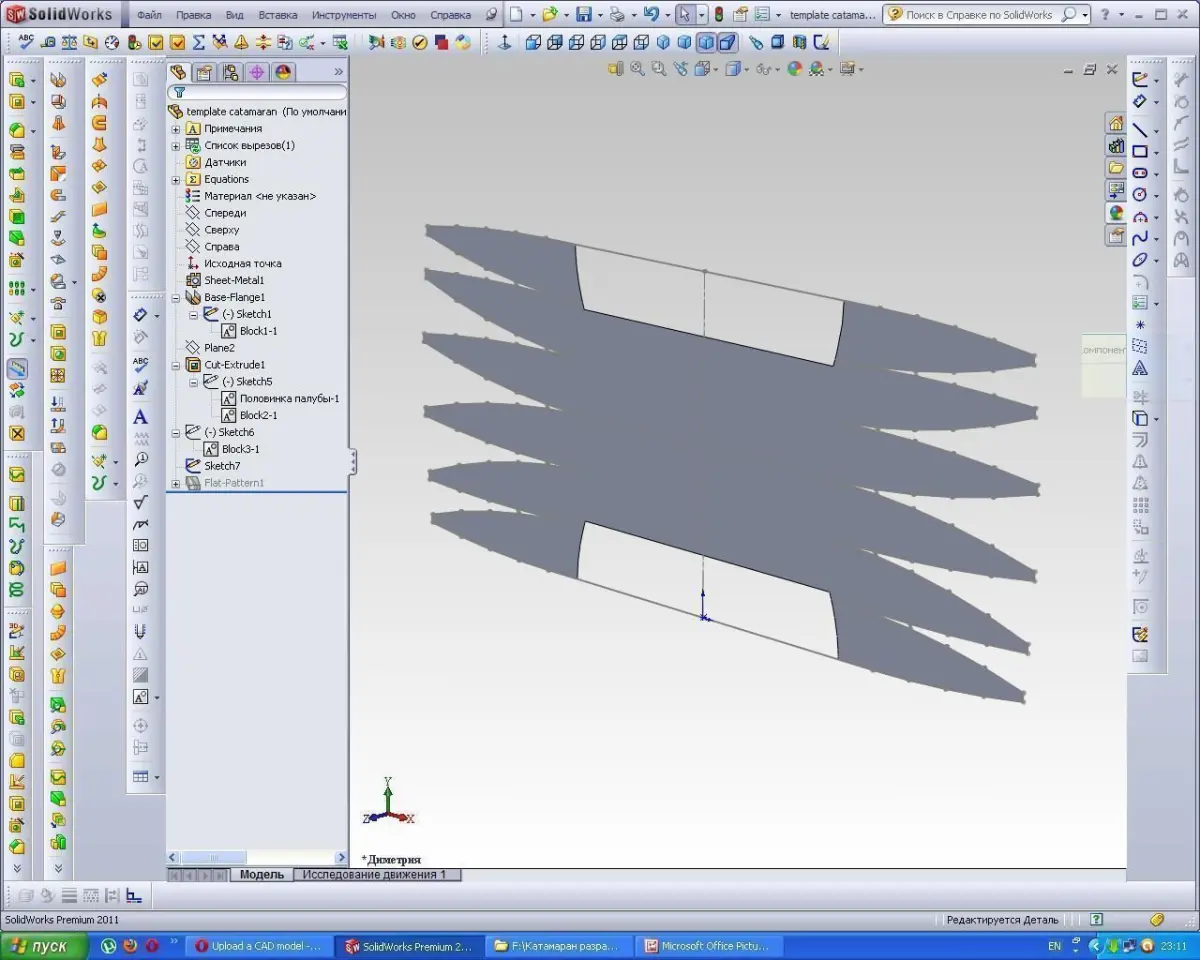This screenshot has height=960, width=1200.
Task: Click the Equations sigma toolbar icon
Action: (x=198, y=42)
